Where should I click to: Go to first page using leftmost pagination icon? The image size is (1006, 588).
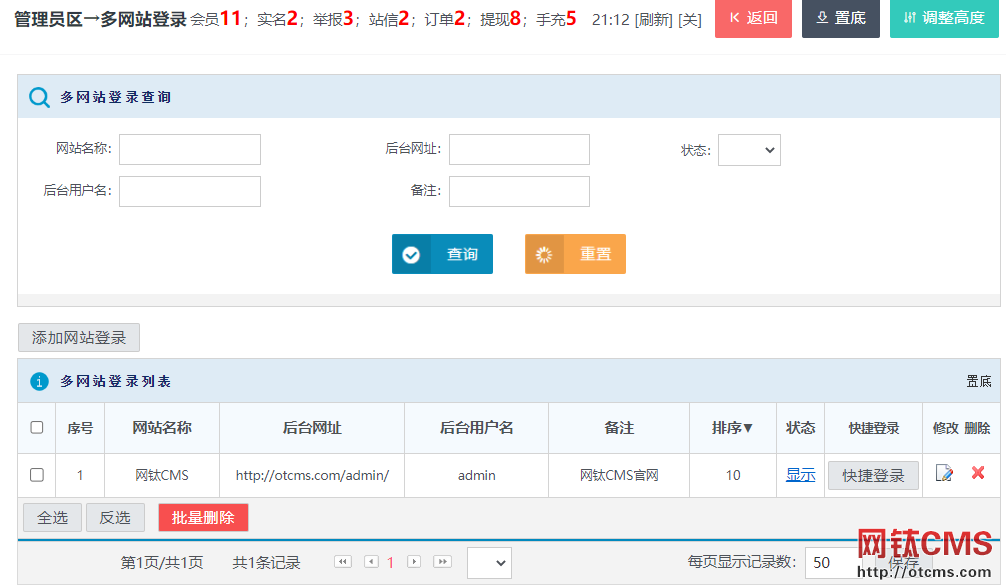click(x=343, y=563)
